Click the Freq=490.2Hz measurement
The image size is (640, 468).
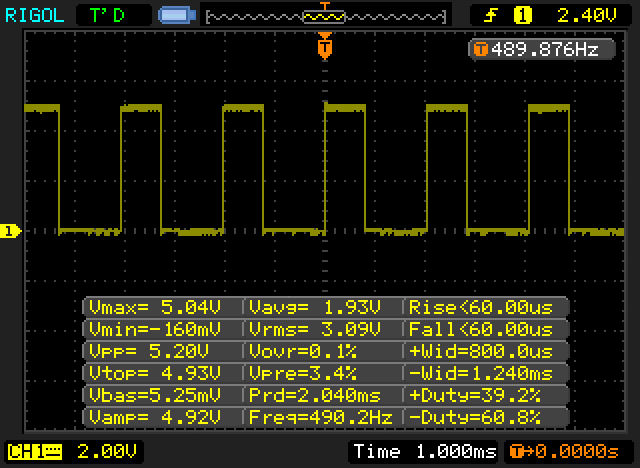pos(321,417)
